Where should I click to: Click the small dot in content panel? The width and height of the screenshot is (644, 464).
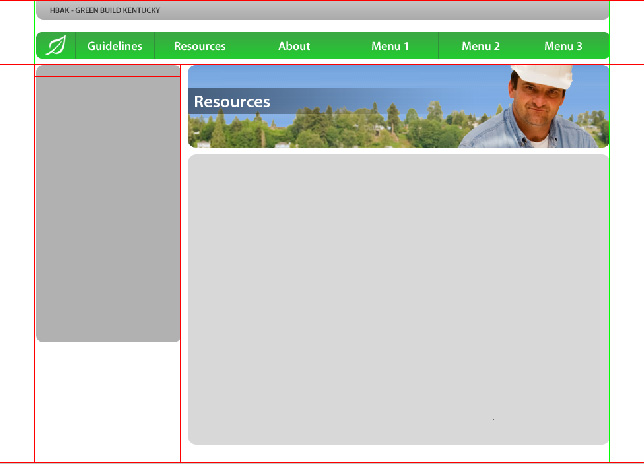[x=494, y=420]
